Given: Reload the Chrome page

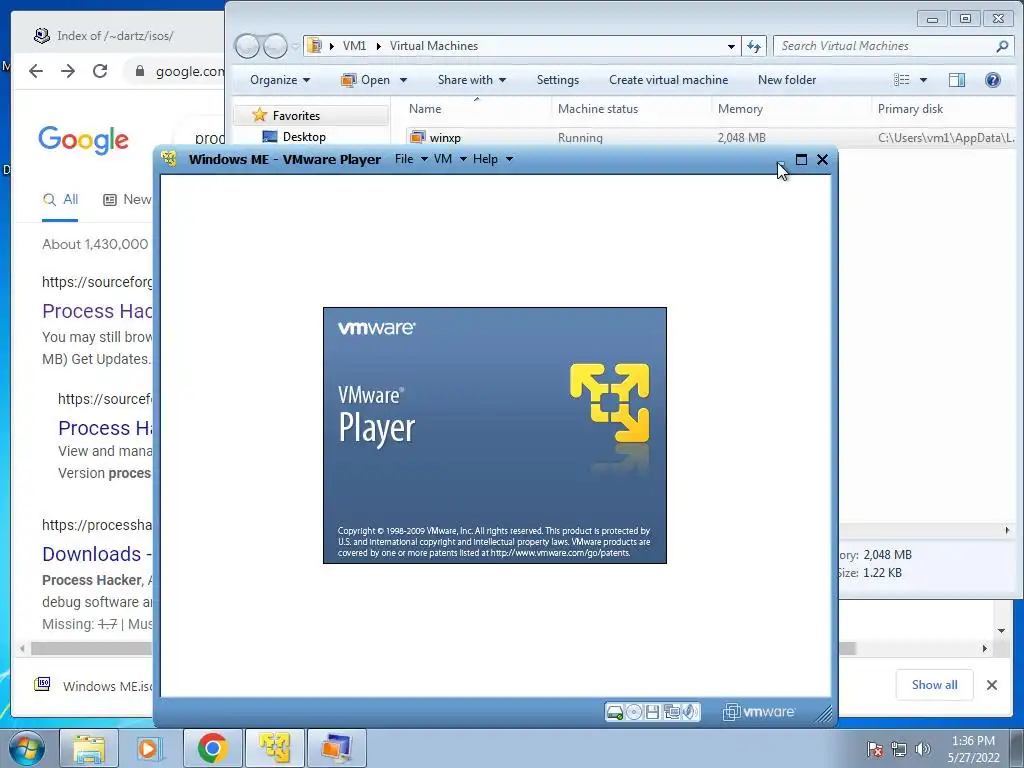Looking at the screenshot, I should pos(100,71).
